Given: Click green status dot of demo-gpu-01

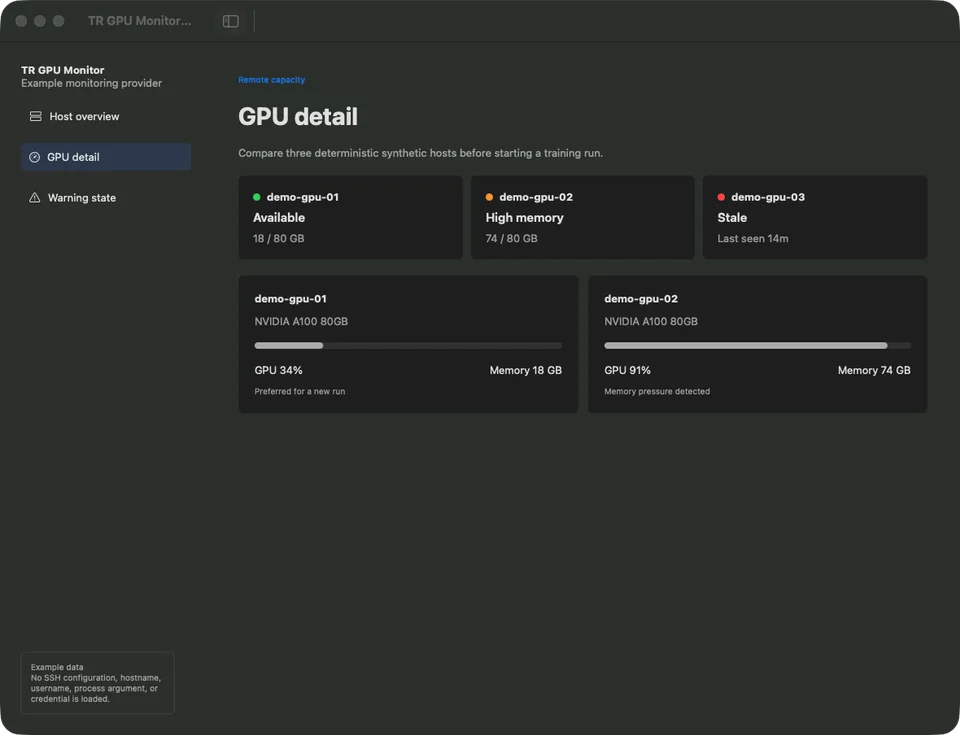Looking at the screenshot, I should coord(257,197).
